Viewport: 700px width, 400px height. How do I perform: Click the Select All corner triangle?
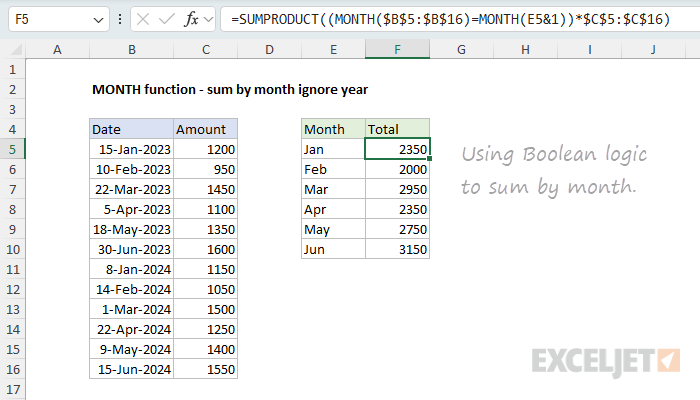click(x=16, y=49)
